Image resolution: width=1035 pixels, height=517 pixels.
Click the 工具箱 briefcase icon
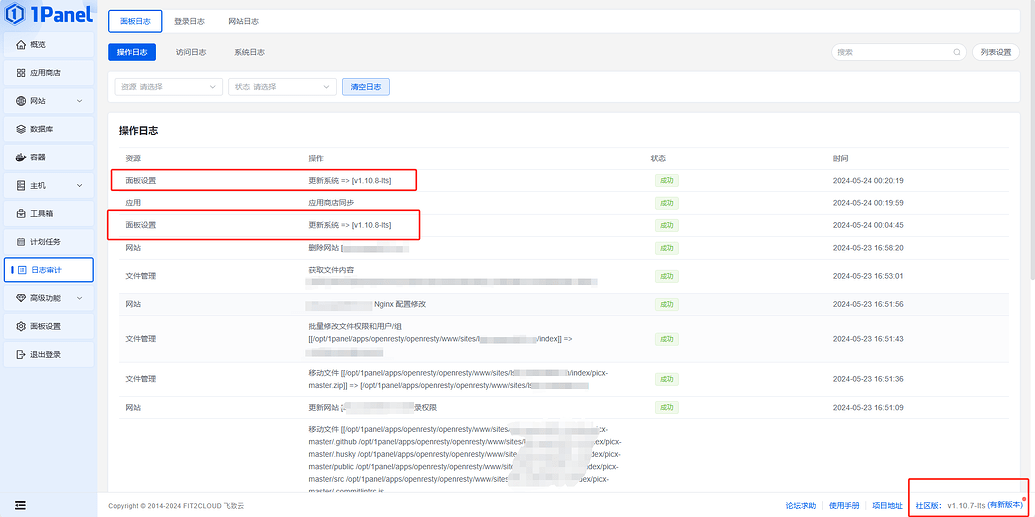point(20,213)
